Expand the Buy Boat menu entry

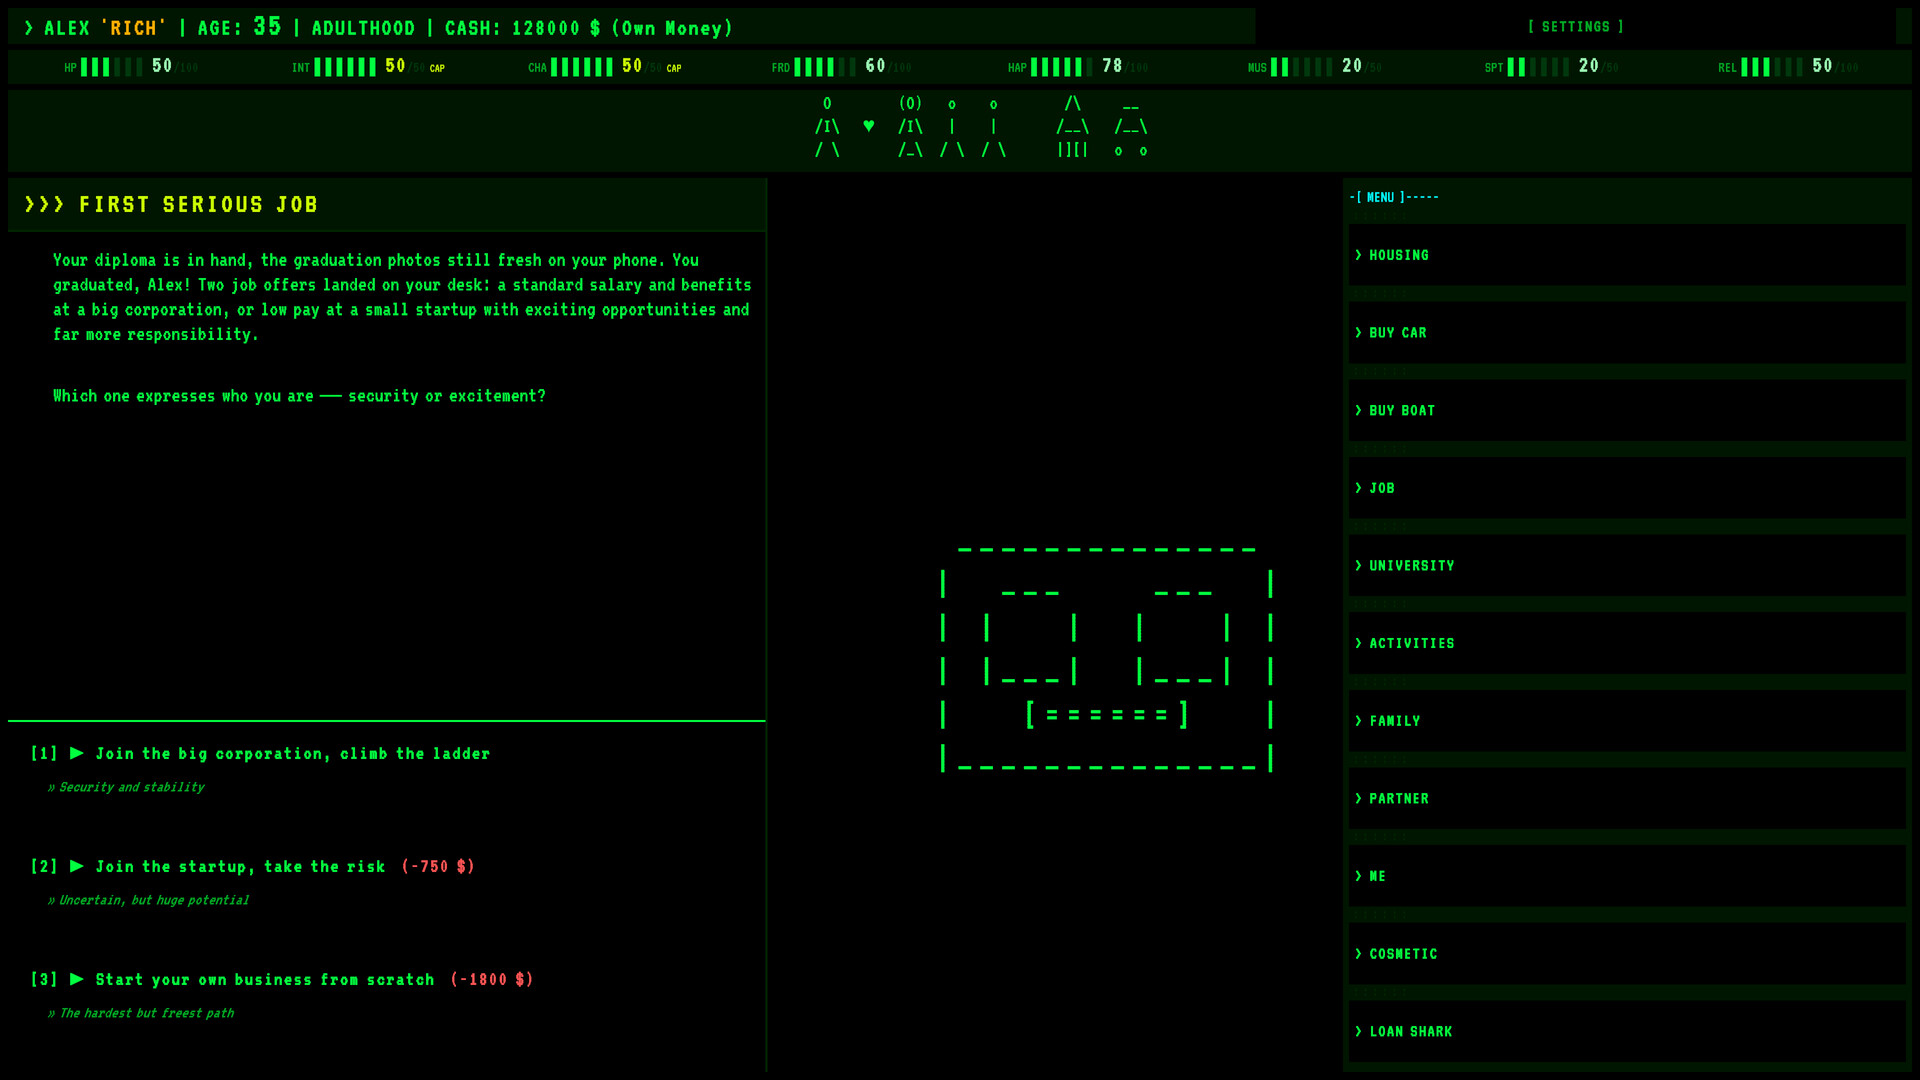tap(1627, 410)
